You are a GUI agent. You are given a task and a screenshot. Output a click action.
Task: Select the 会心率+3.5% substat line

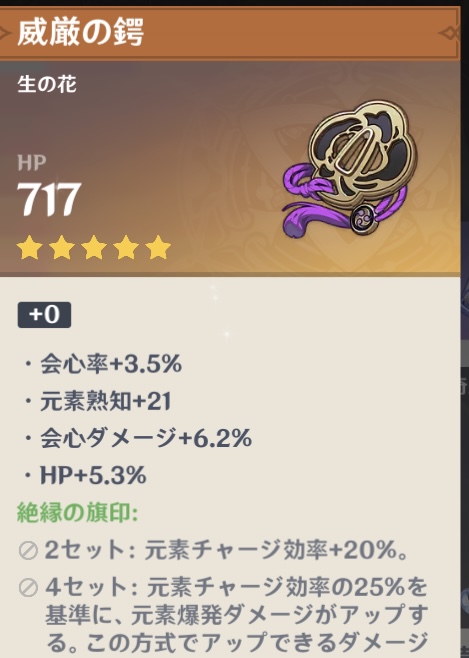point(103,364)
